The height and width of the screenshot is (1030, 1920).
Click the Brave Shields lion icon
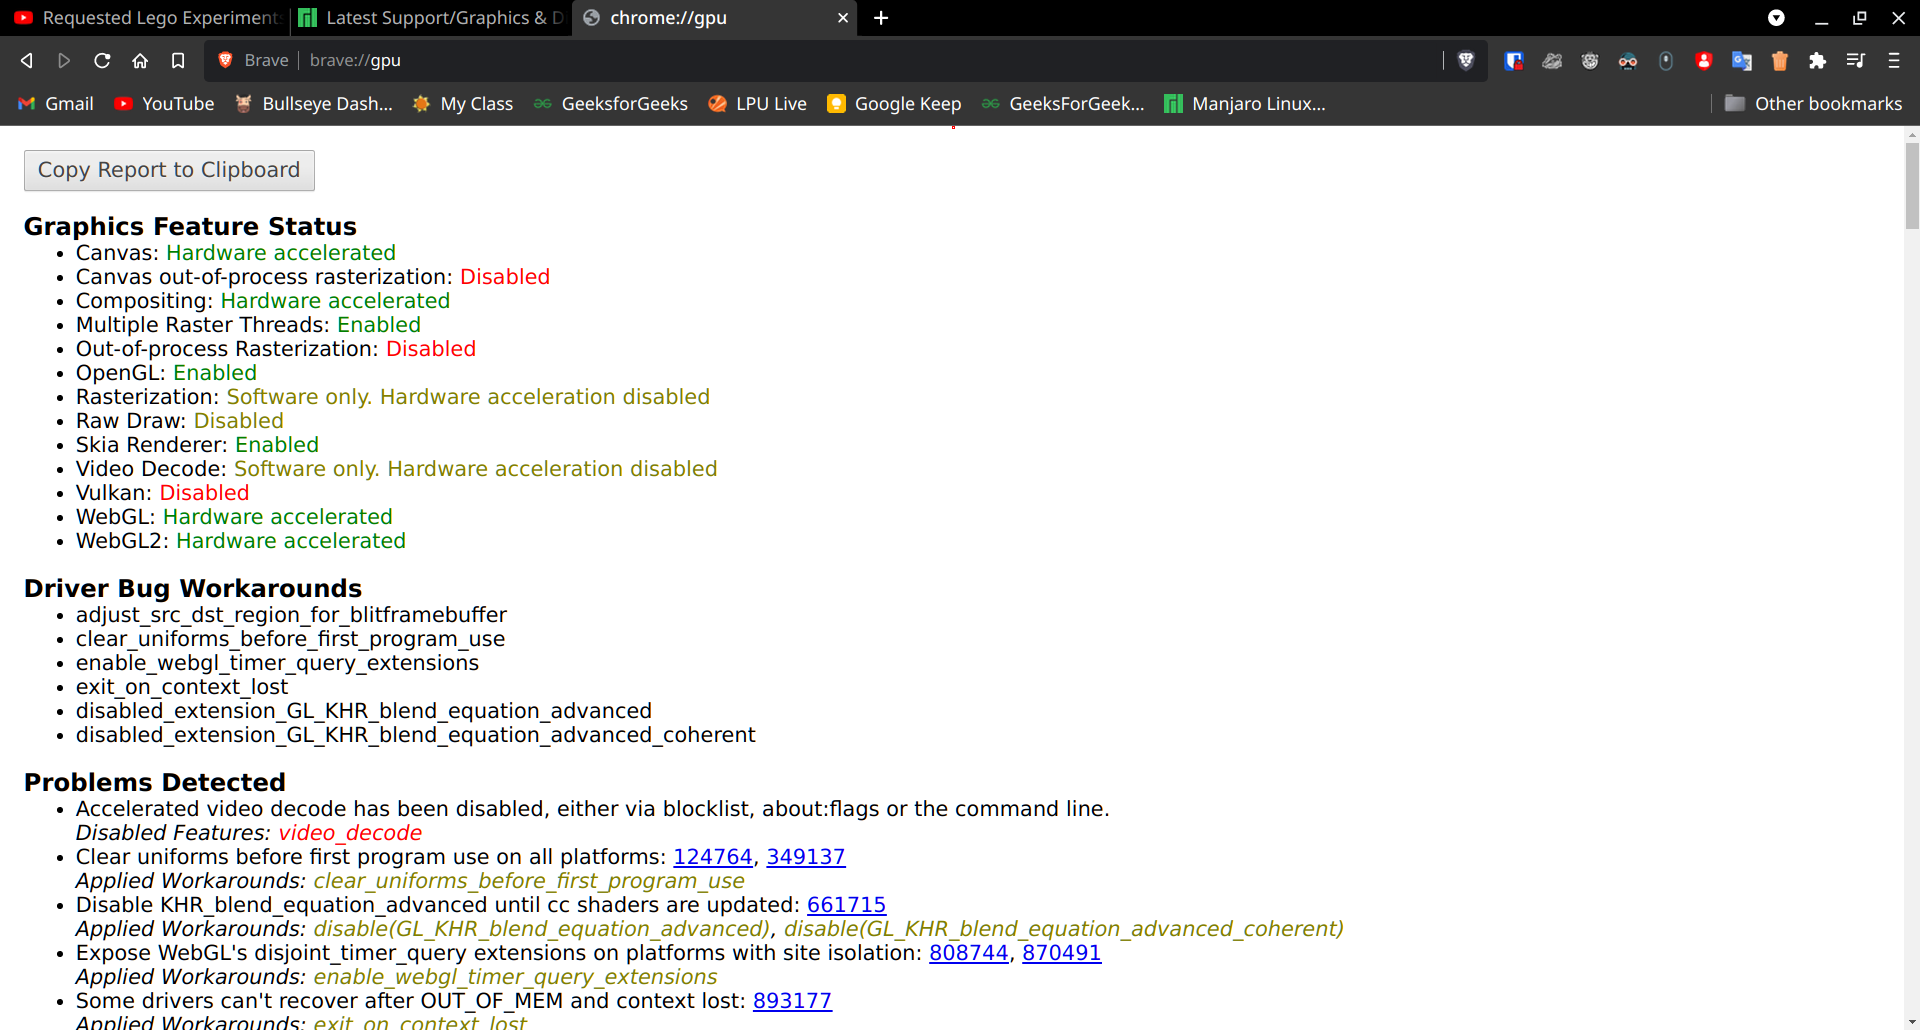click(x=1466, y=61)
